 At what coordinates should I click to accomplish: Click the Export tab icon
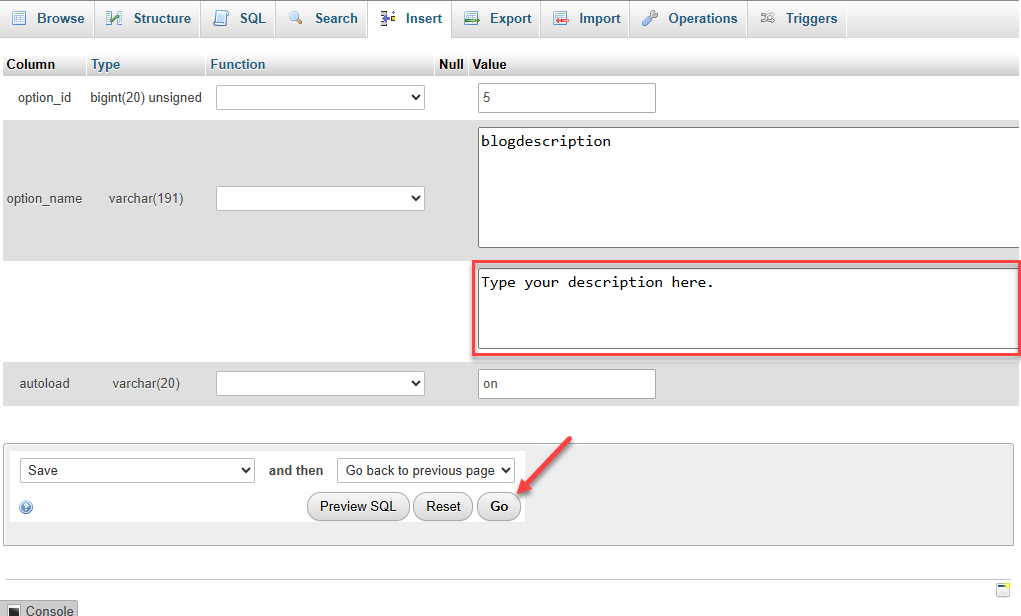tap(471, 18)
